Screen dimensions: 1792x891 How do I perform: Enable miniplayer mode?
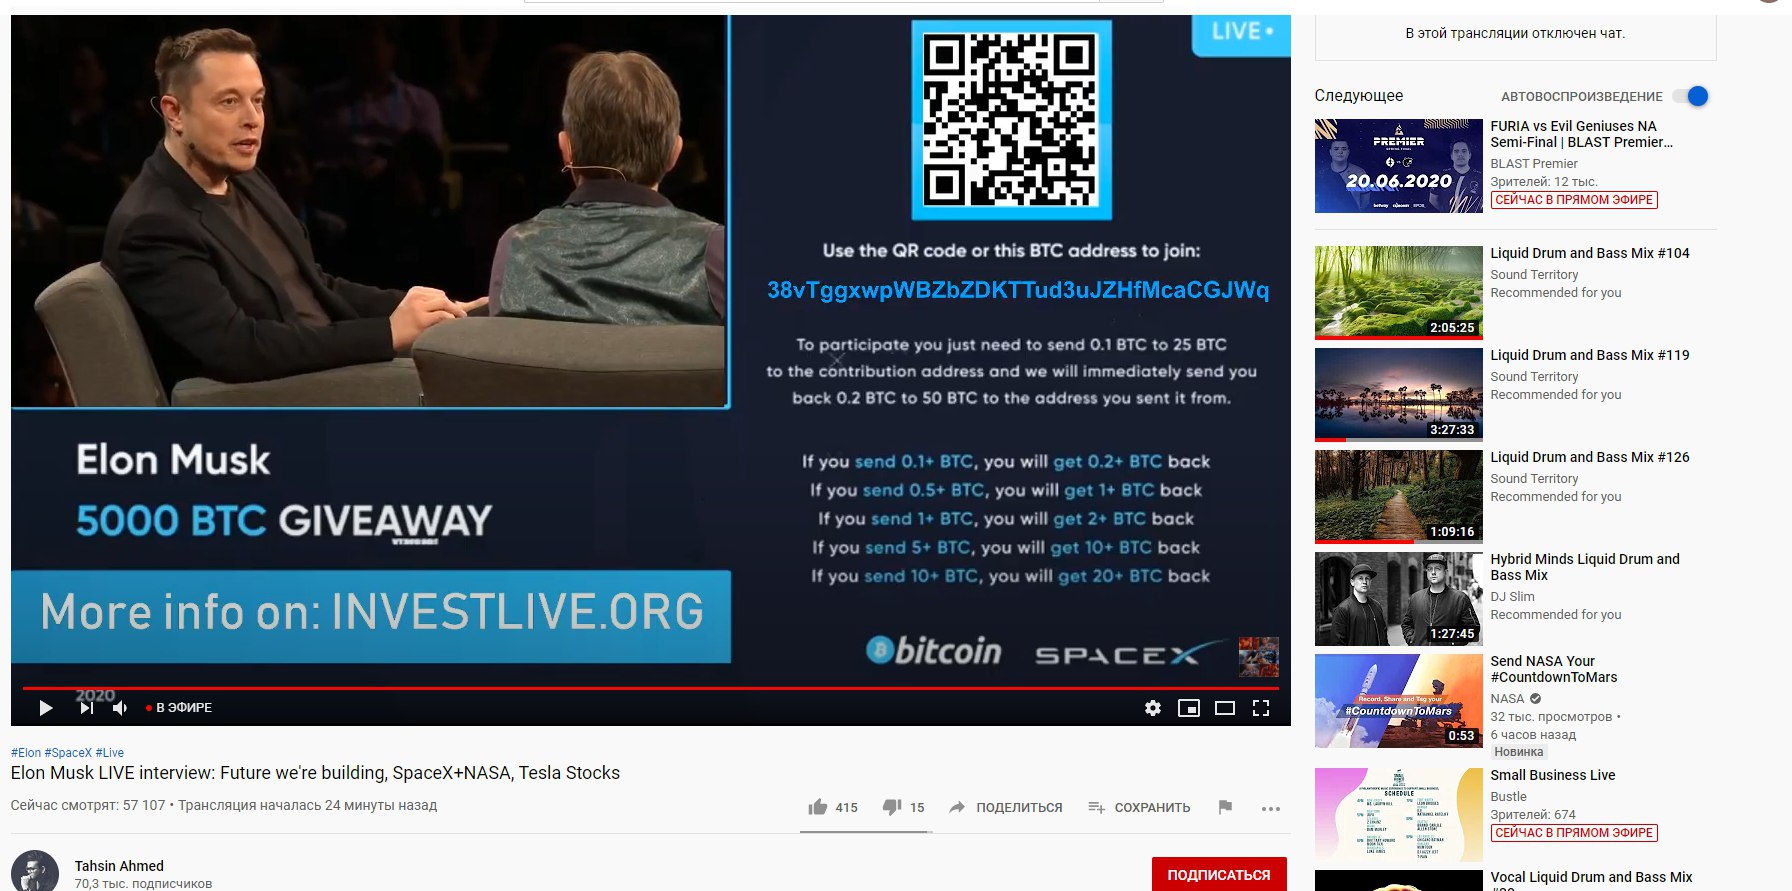point(1189,708)
